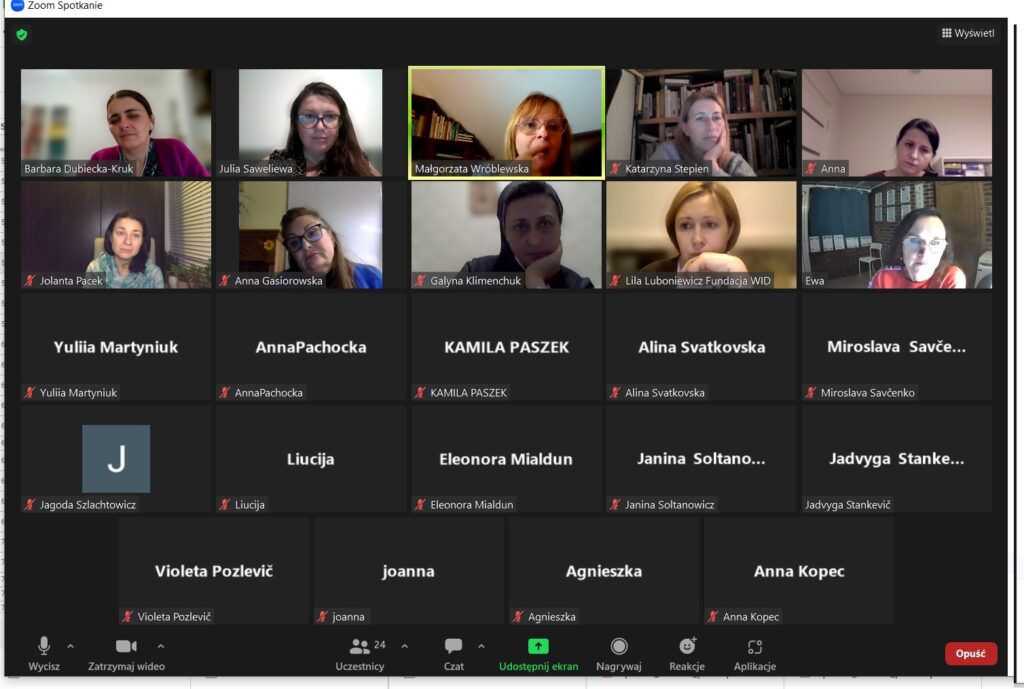Start recording with Nagrywaj
Screen dimensions: 1024x689
point(618,654)
